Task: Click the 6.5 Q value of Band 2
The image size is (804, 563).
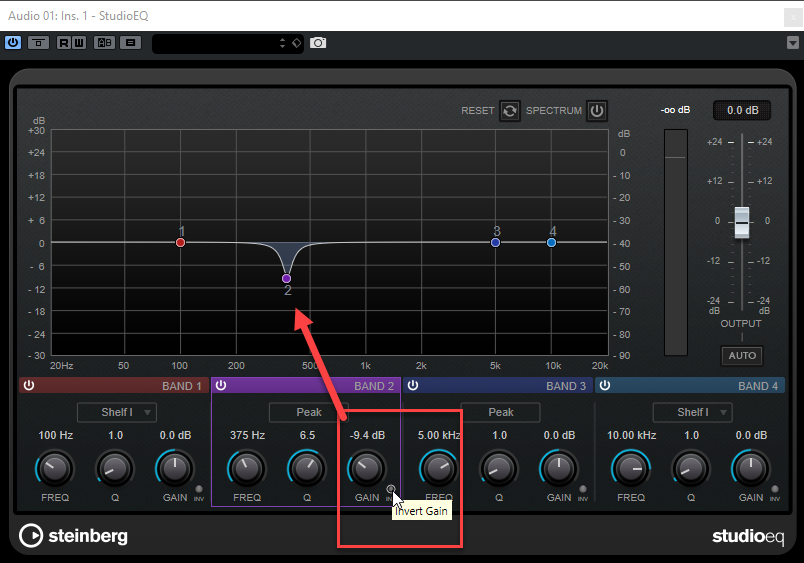Action: coord(307,435)
